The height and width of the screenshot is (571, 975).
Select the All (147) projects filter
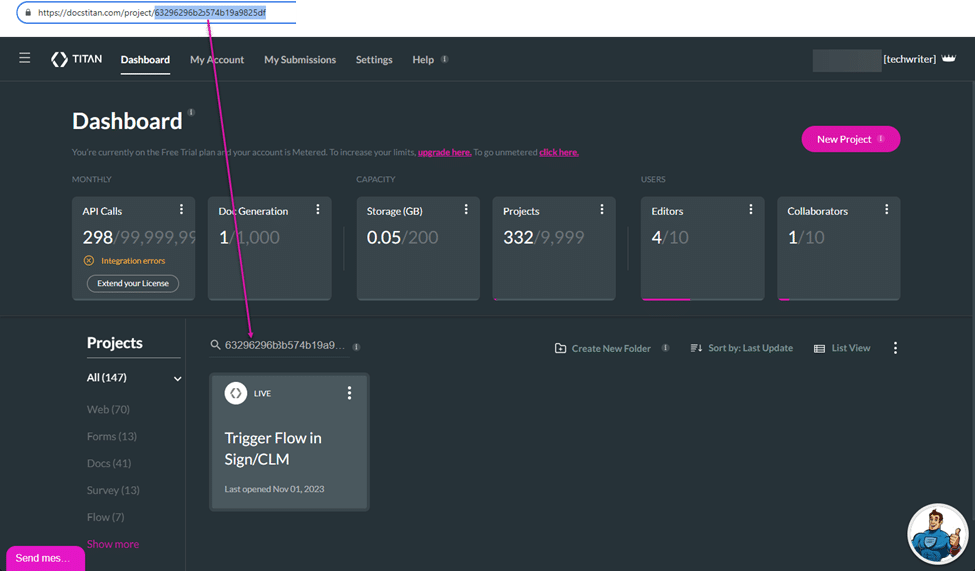(106, 378)
